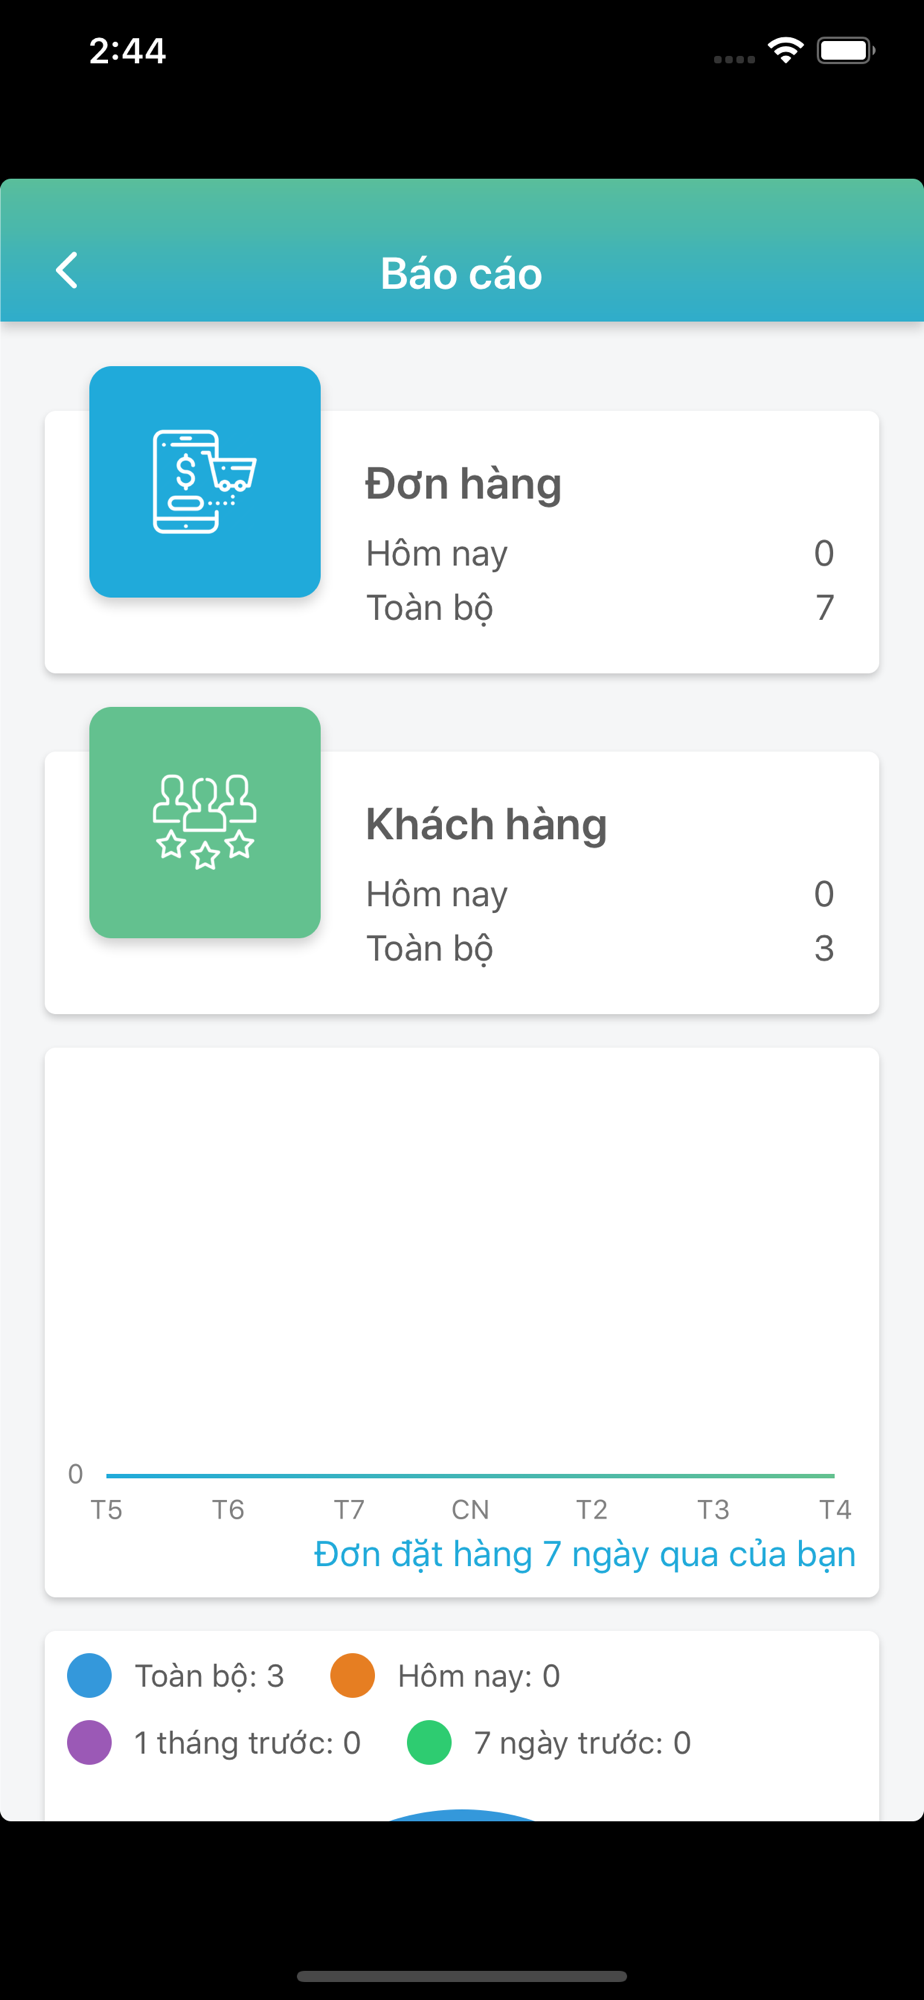Select the purple 1 tháng trước dot
This screenshot has height=2000, width=924.
point(89,1743)
